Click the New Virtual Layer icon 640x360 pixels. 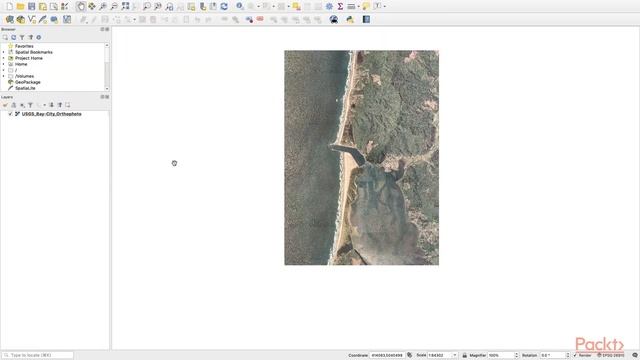pyautogui.click(x=67, y=19)
